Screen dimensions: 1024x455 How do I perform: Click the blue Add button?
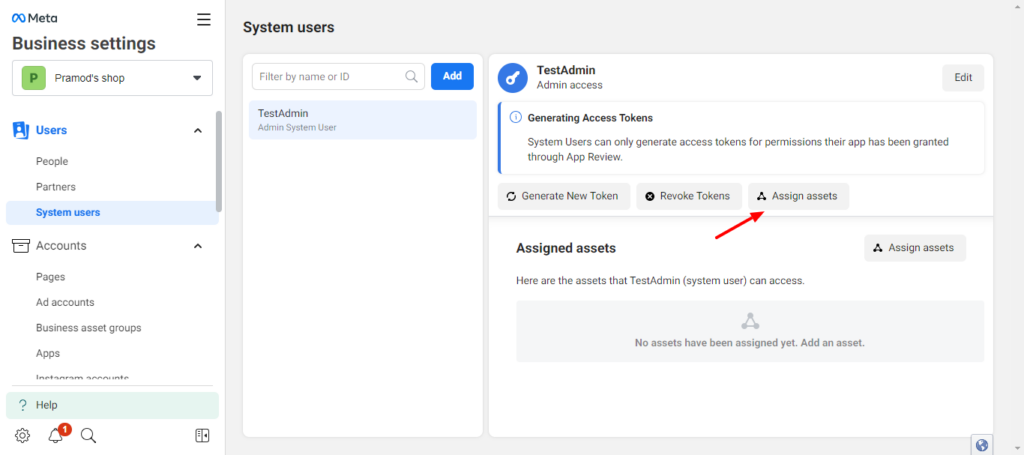pyautogui.click(x=452, y=76)
